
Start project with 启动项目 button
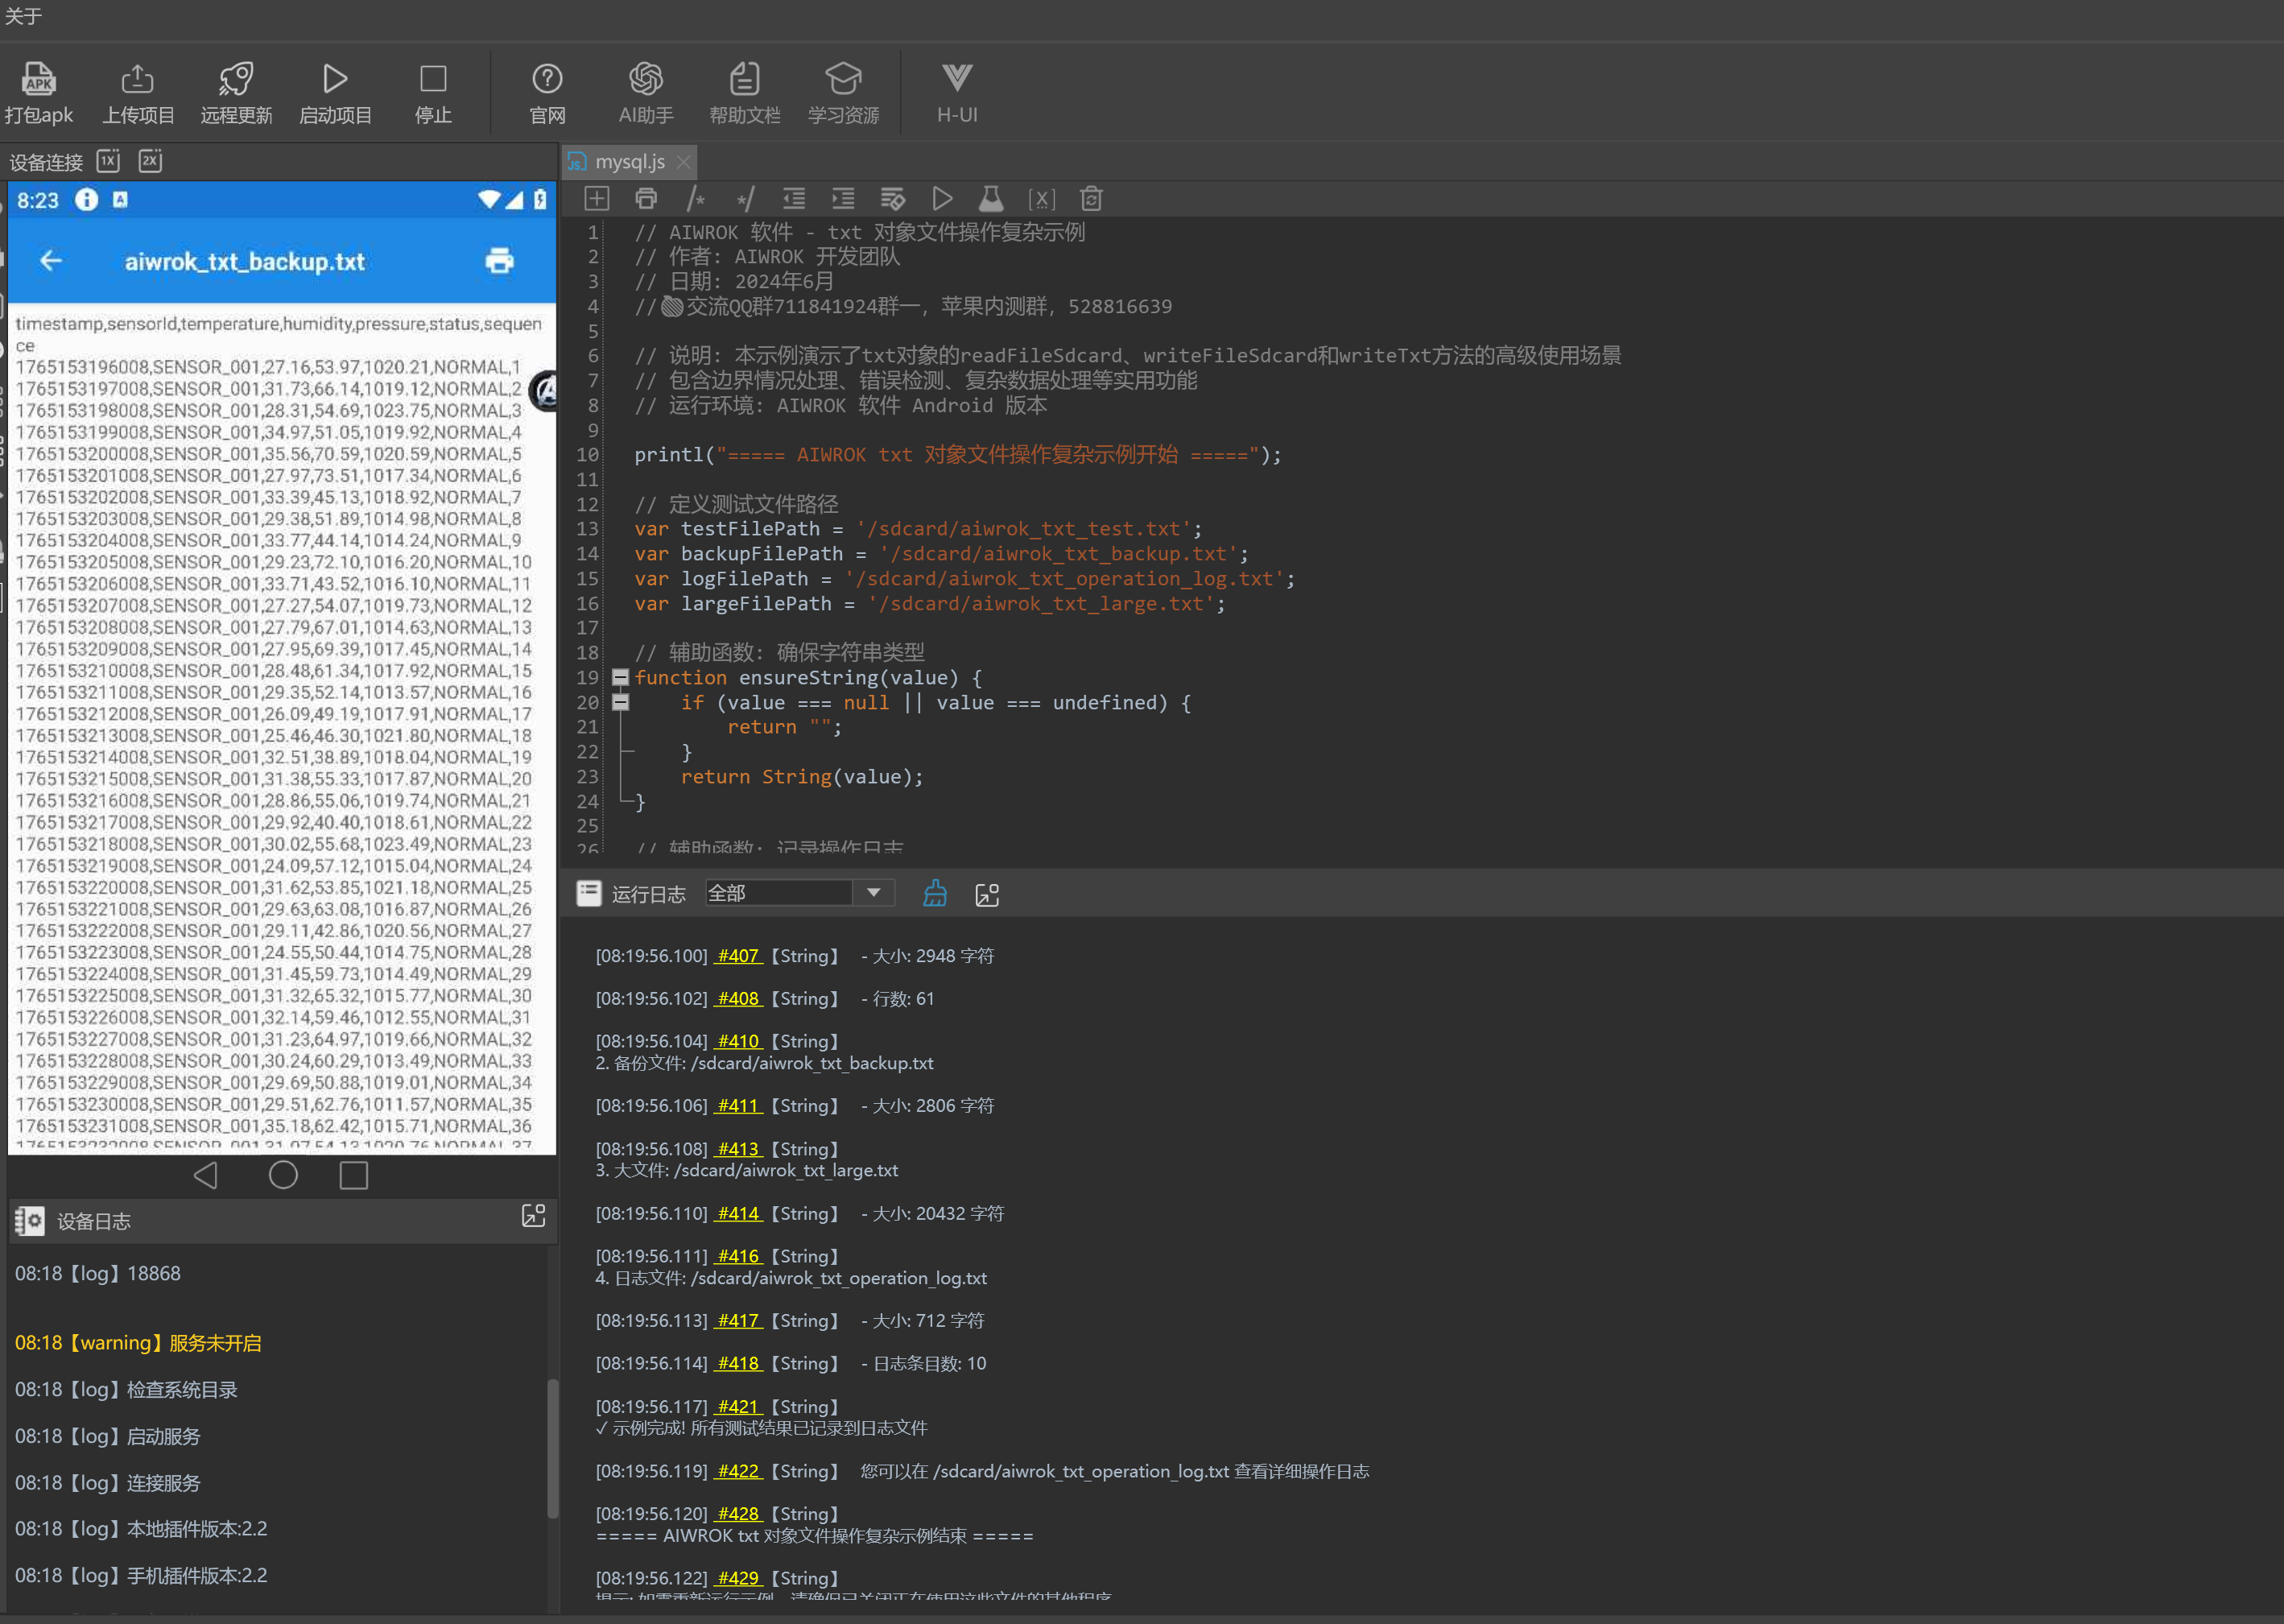(x=335, y=93)
